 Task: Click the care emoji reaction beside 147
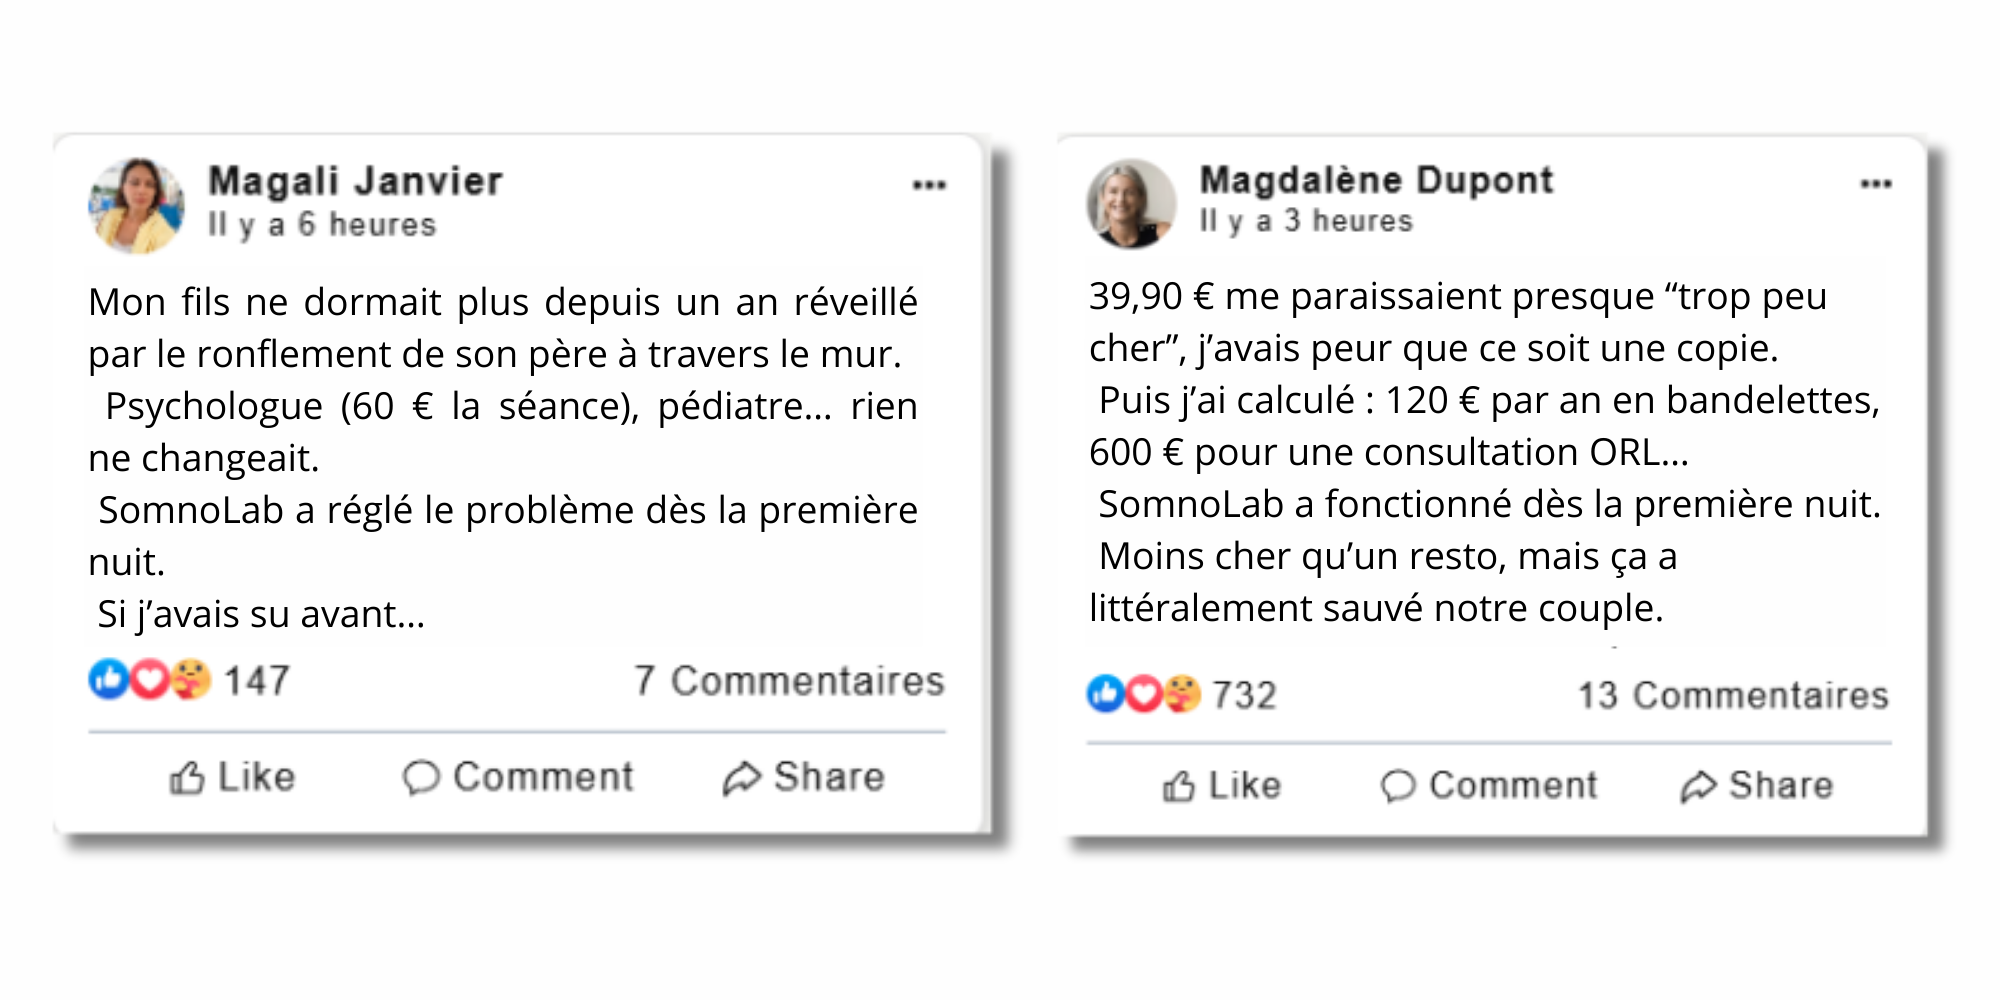point(191,680)
